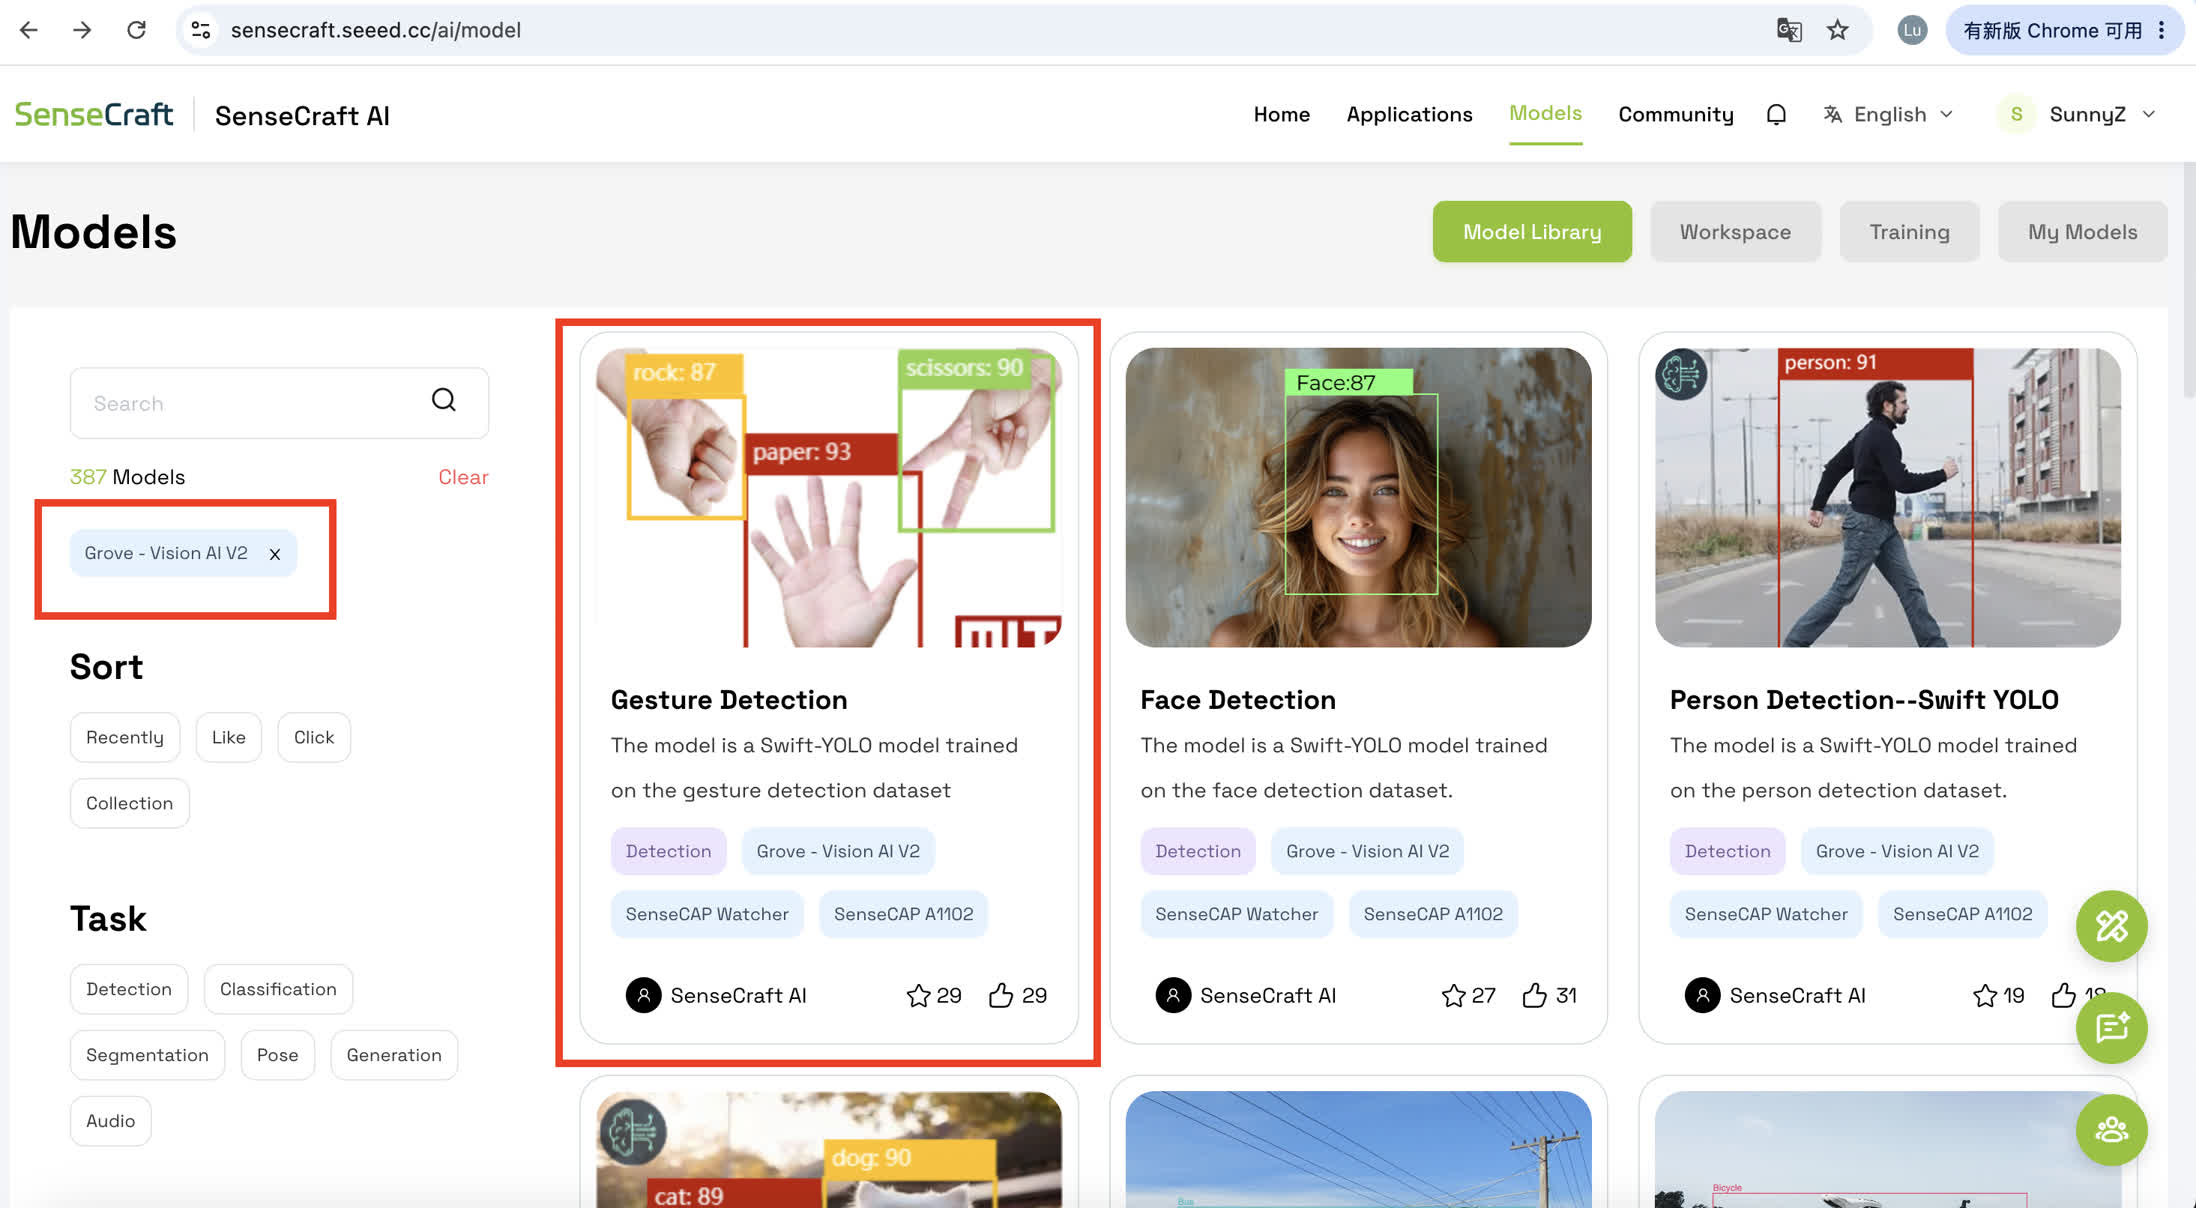Click the search magnifier icon
This screenshot has height=1208, width=2196.
[444, 401]
